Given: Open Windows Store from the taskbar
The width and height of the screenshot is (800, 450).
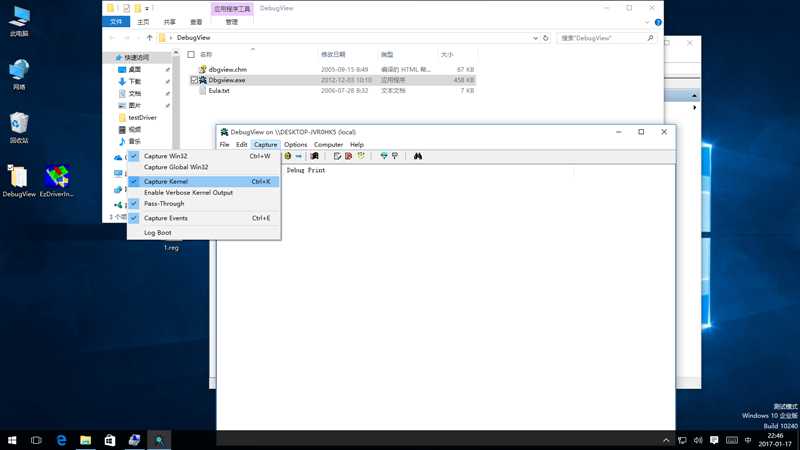Looking at the screenshot, I should pos(110,440).
